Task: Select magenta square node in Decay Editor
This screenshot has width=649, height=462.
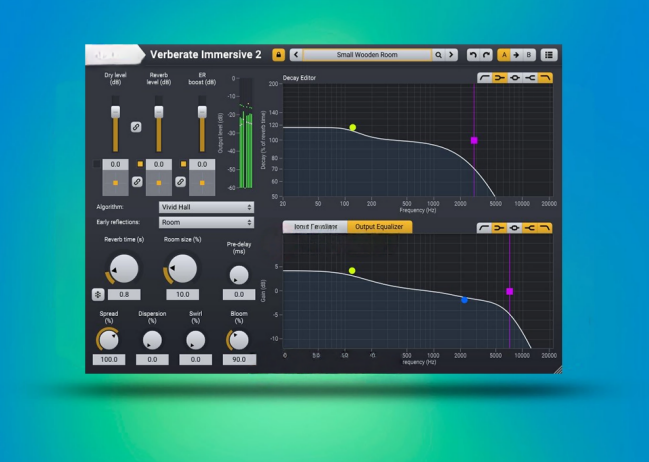Action: pos(474,140)
